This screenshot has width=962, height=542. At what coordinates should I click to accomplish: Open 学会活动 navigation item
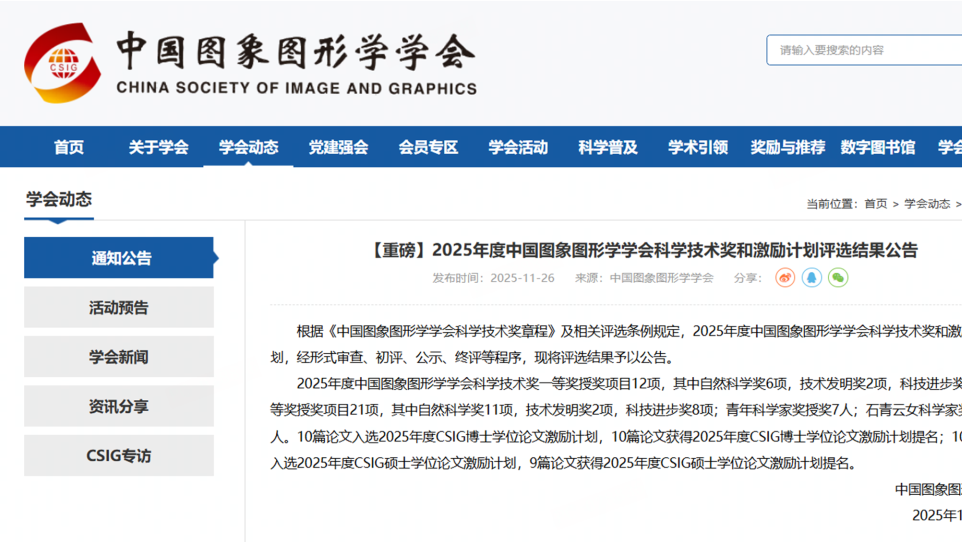coord(518,147)
